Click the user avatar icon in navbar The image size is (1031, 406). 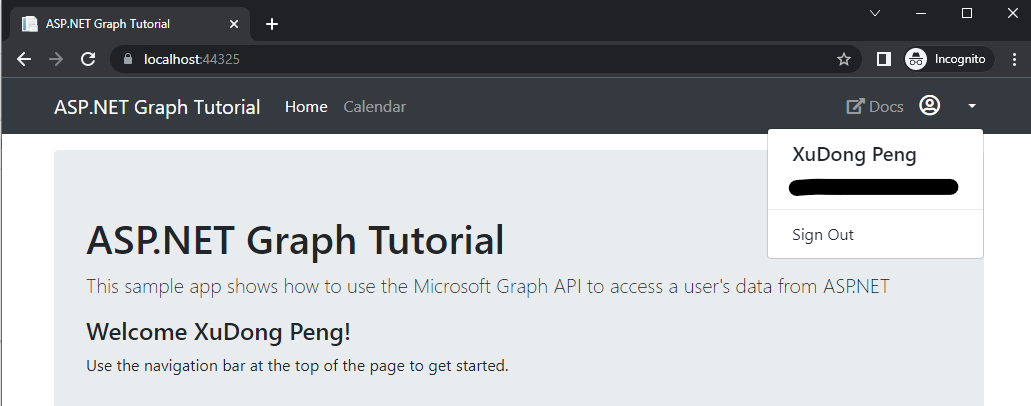[929, 106]
